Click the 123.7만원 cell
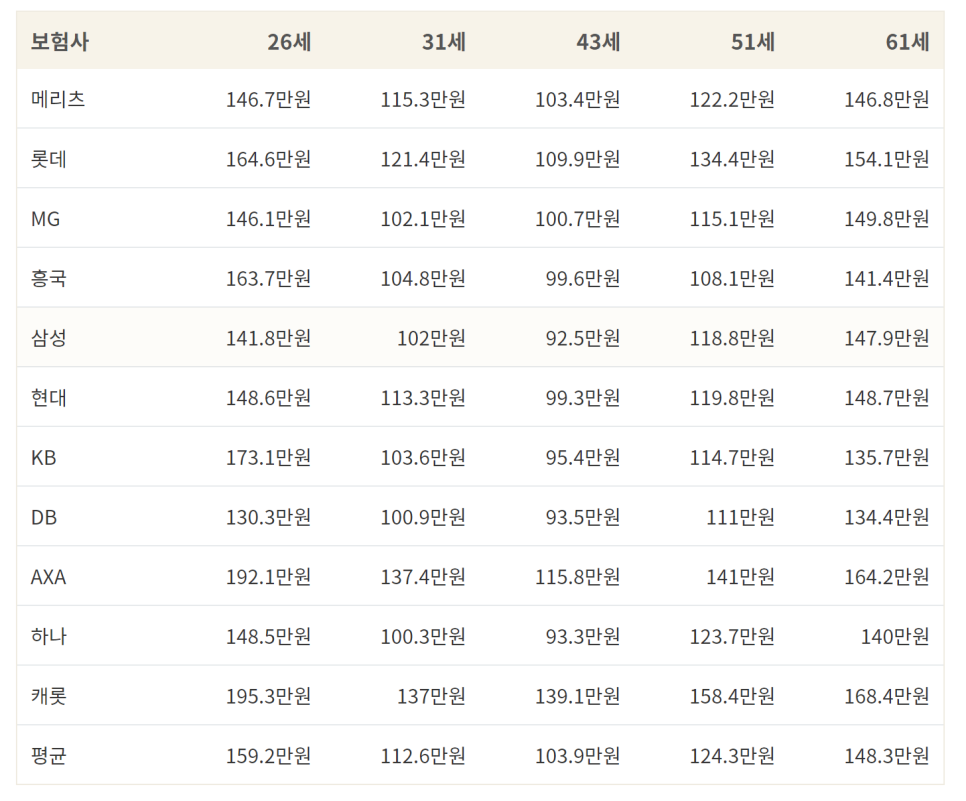This screenshot has height=801, width=966. point(732,636)
